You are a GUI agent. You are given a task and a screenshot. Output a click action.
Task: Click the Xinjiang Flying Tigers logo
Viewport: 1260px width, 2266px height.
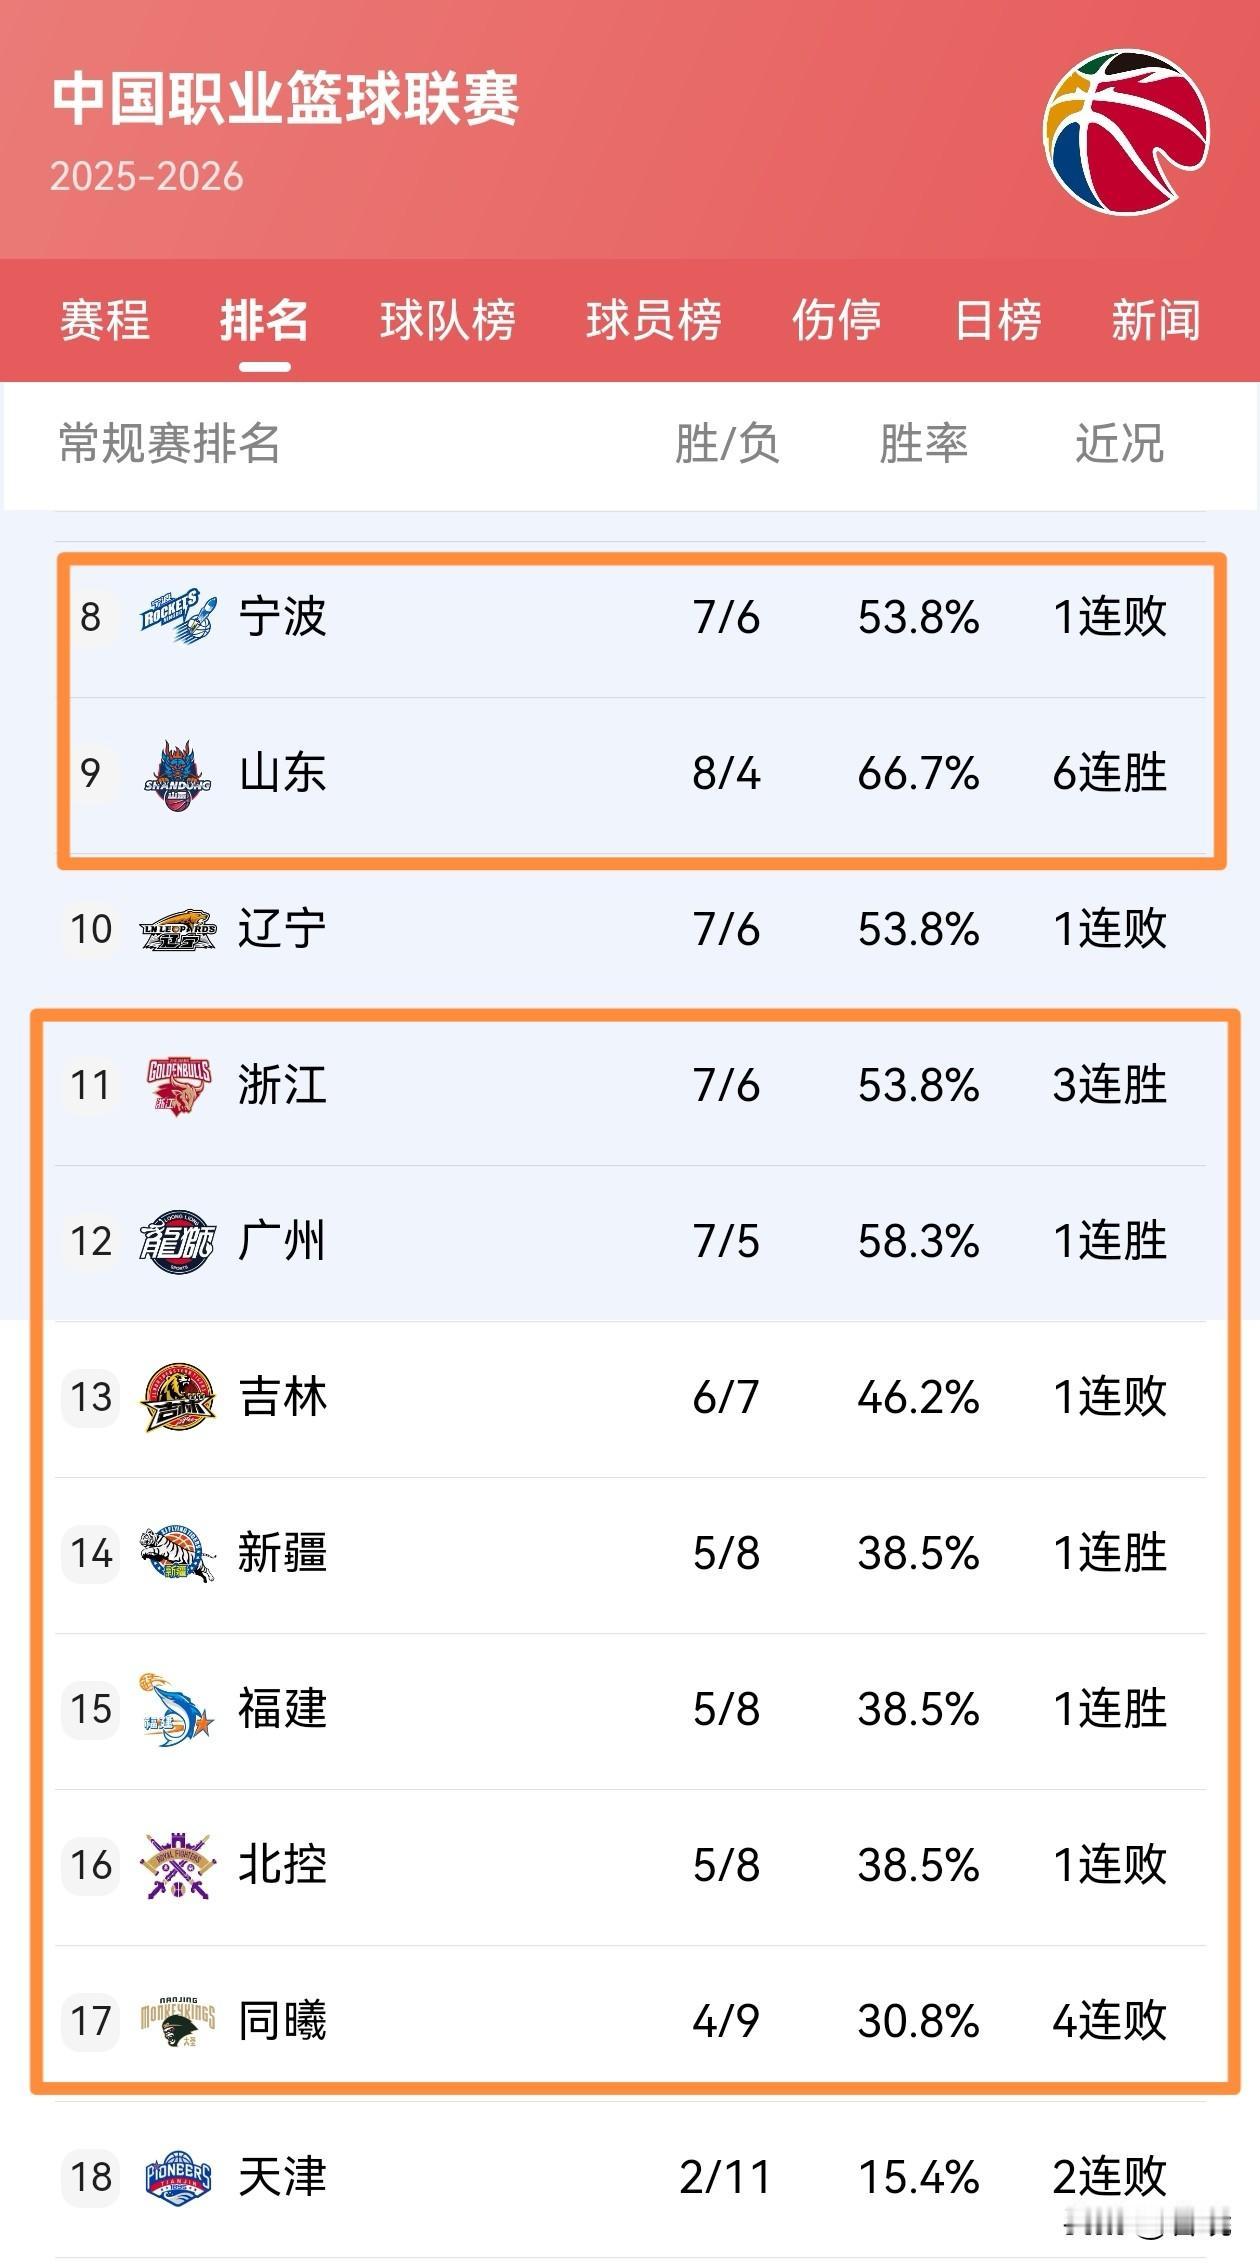pyautogui.click(x=178, y=1554)
